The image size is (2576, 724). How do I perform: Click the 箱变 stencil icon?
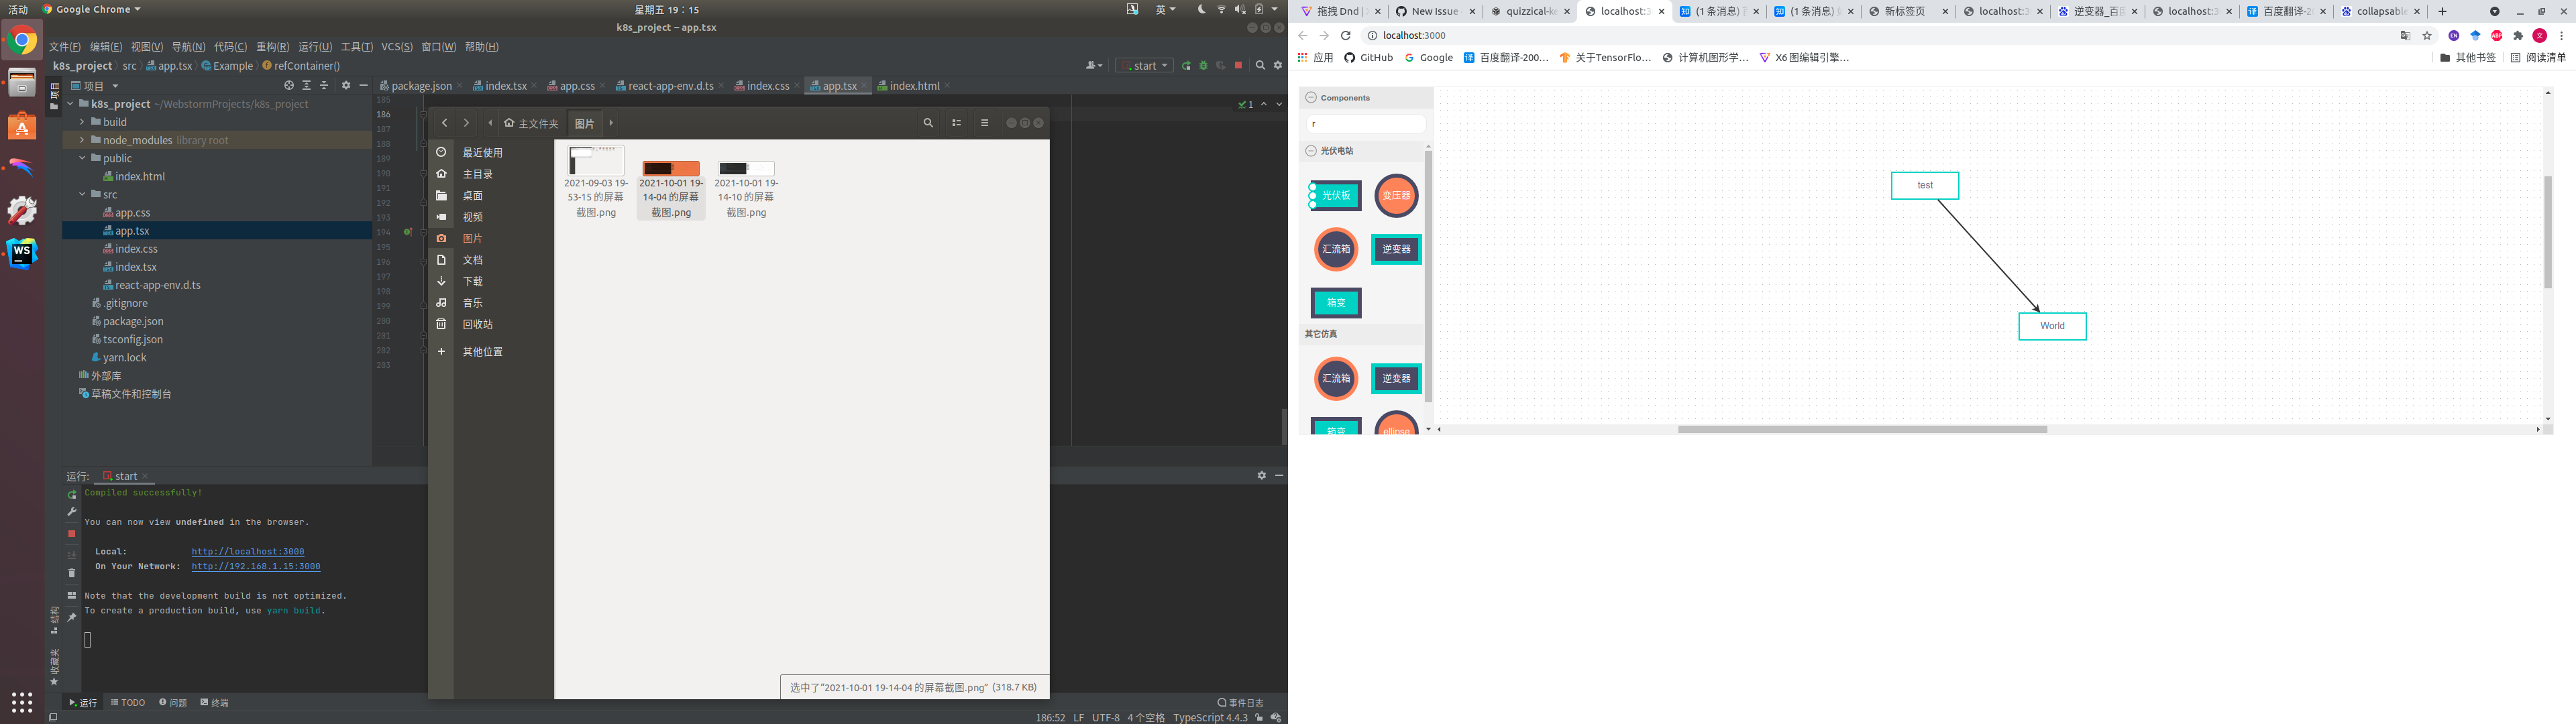1336,302
